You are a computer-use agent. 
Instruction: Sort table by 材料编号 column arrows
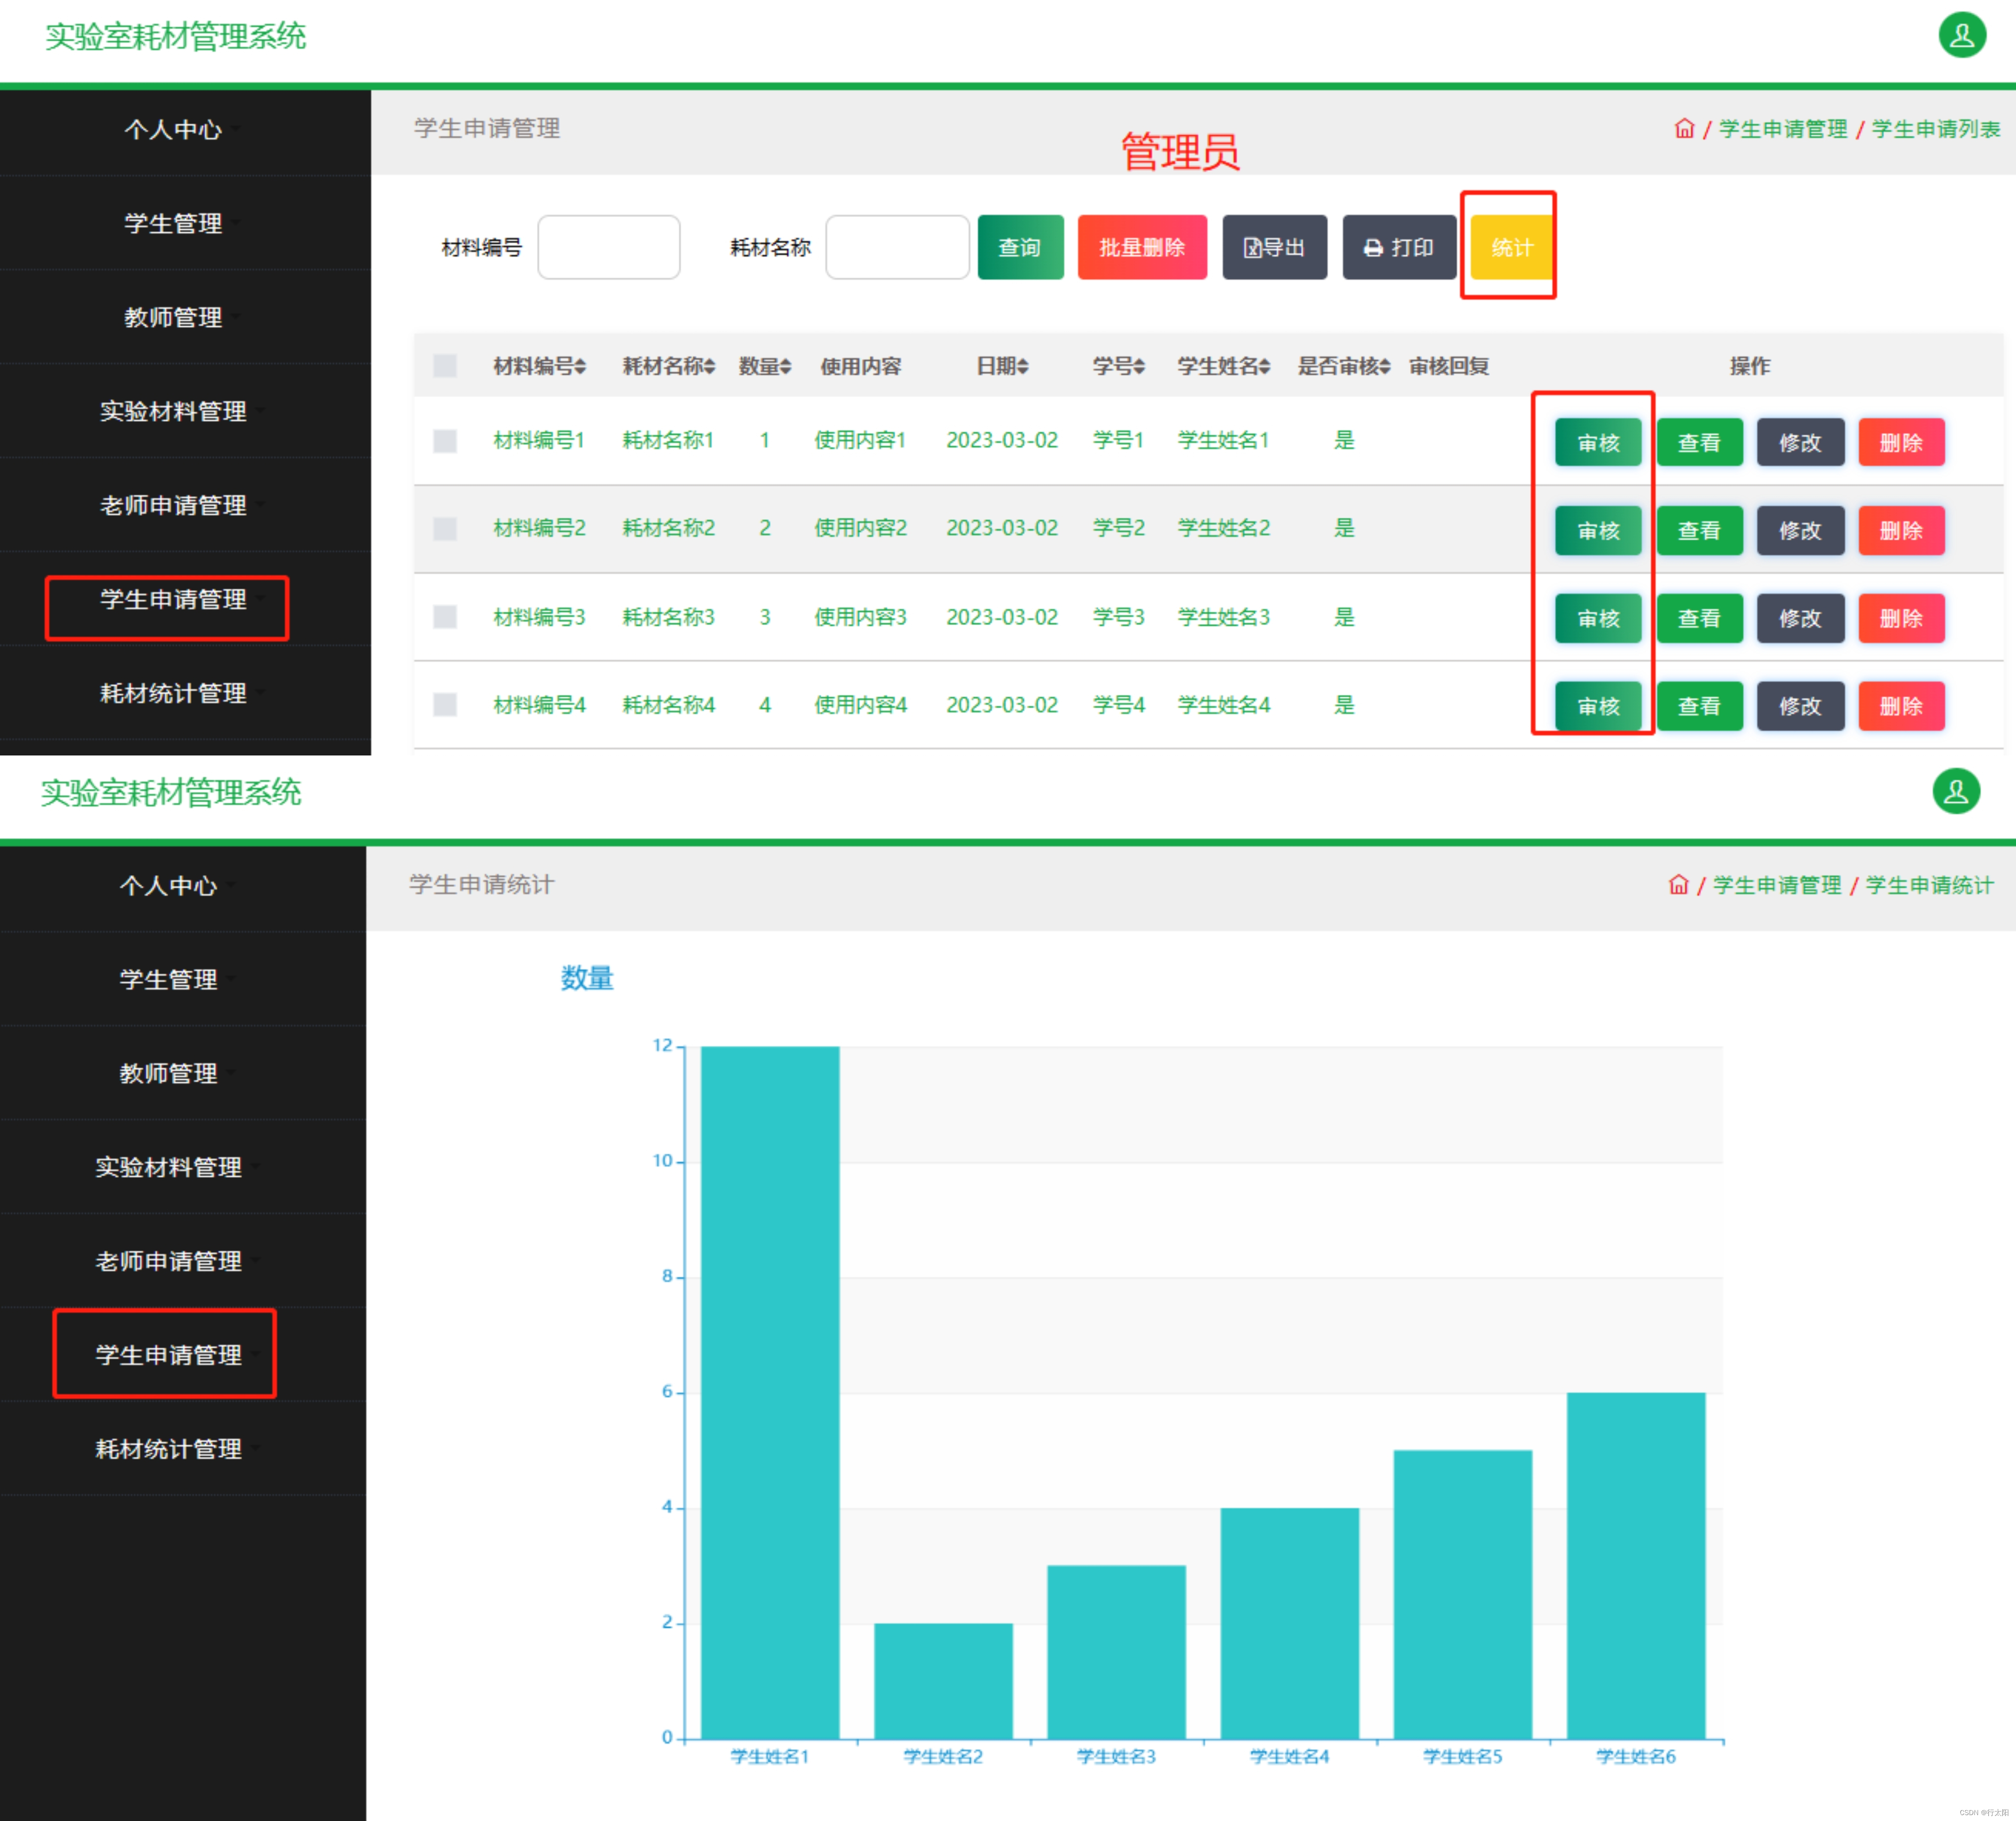[x=580, y=367]
